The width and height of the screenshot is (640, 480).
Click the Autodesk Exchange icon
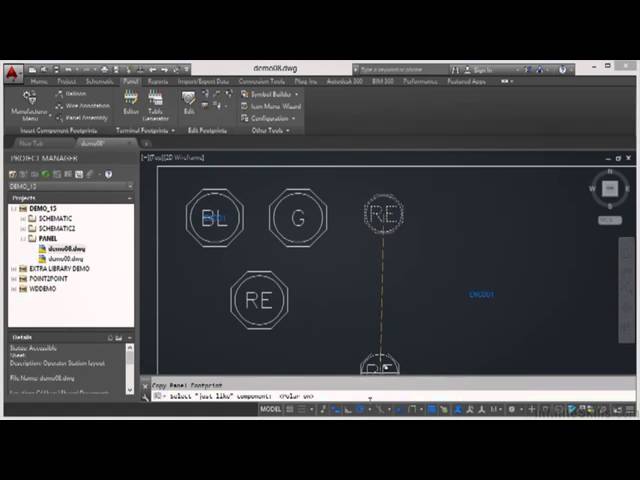point(528,70)
